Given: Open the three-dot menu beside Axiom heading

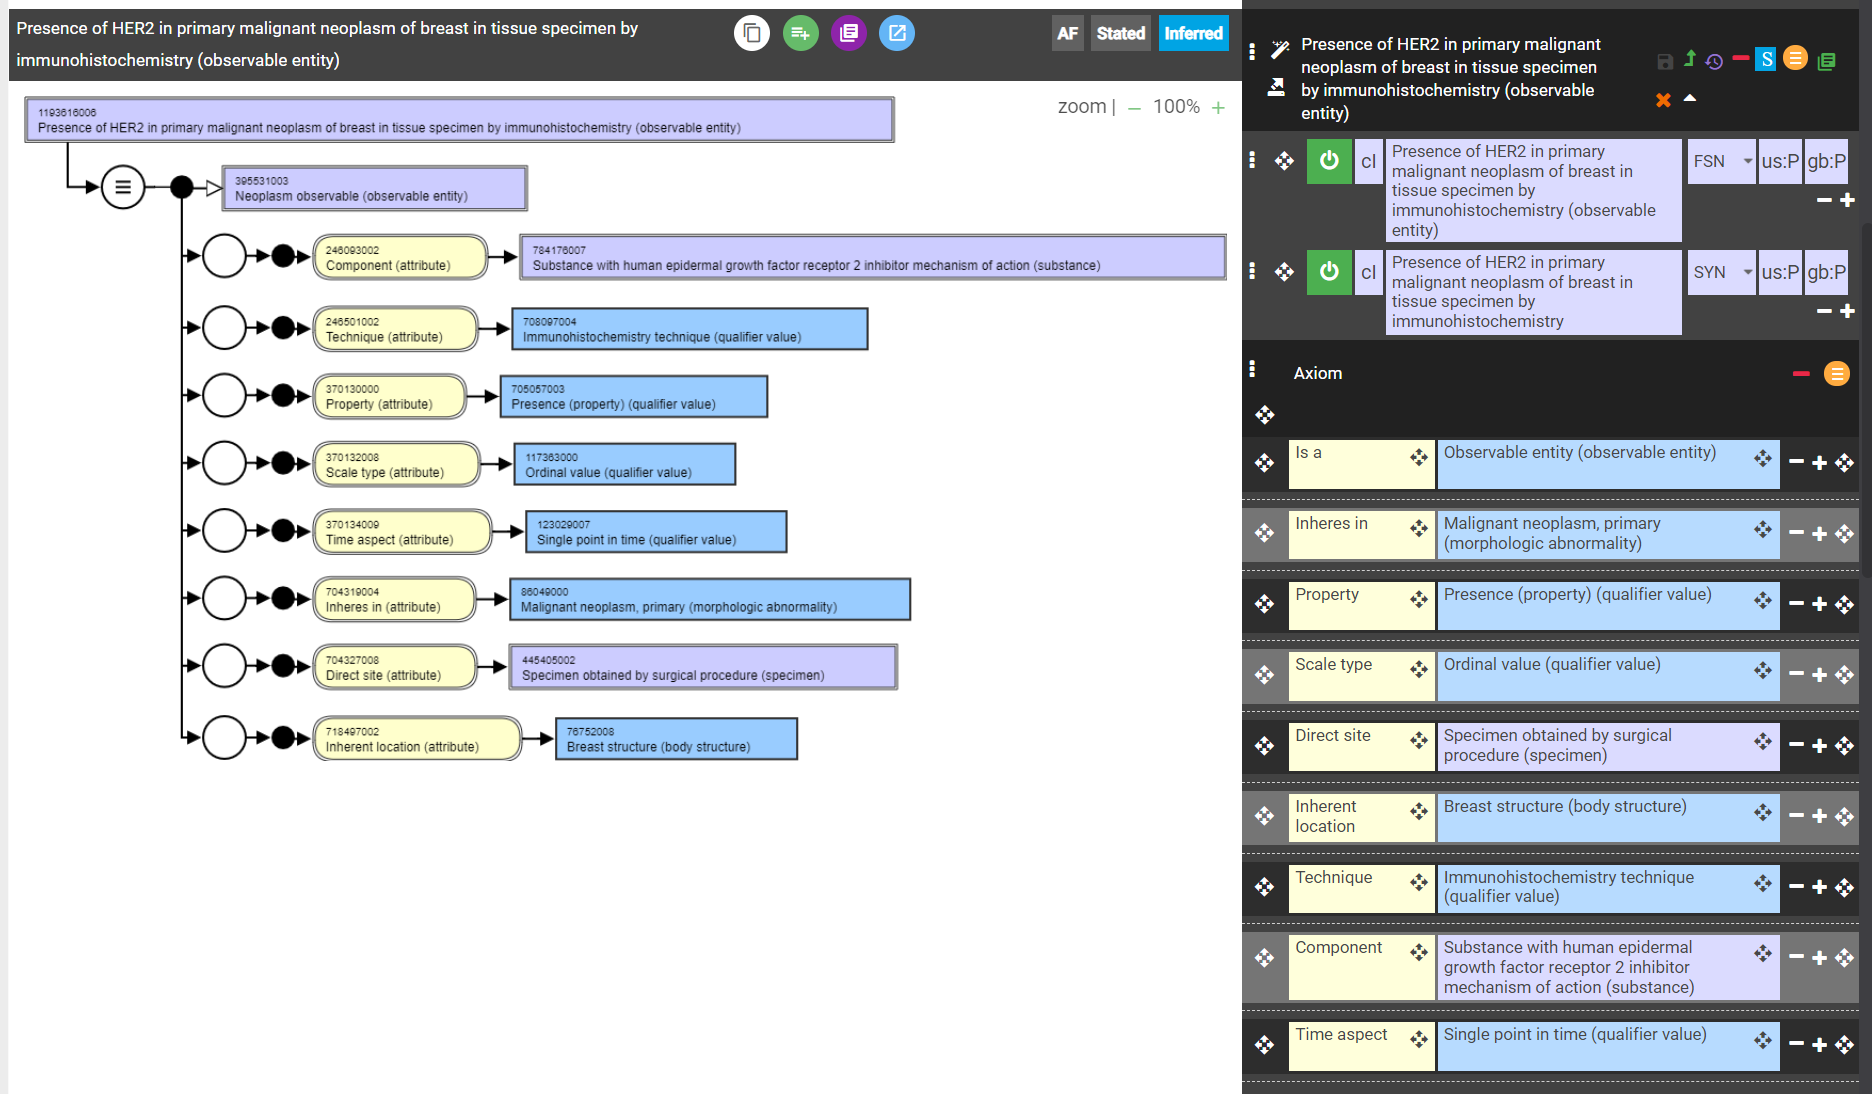Looking at the screenshot, I should click(x=1252, y=369).
